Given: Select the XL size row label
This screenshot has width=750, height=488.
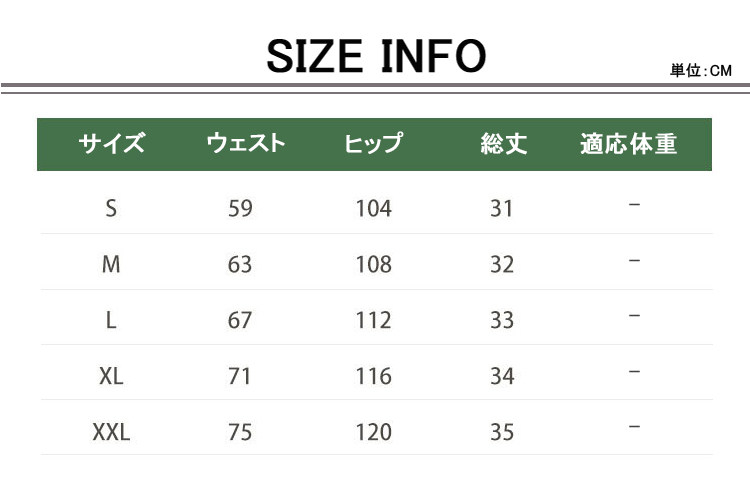Looking at the screenshot, I should (x=111, y=376).
